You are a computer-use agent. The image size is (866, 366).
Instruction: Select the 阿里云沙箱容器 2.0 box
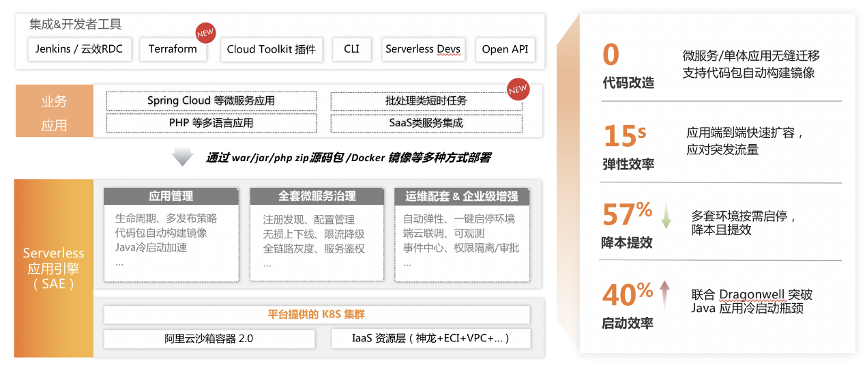209,338
